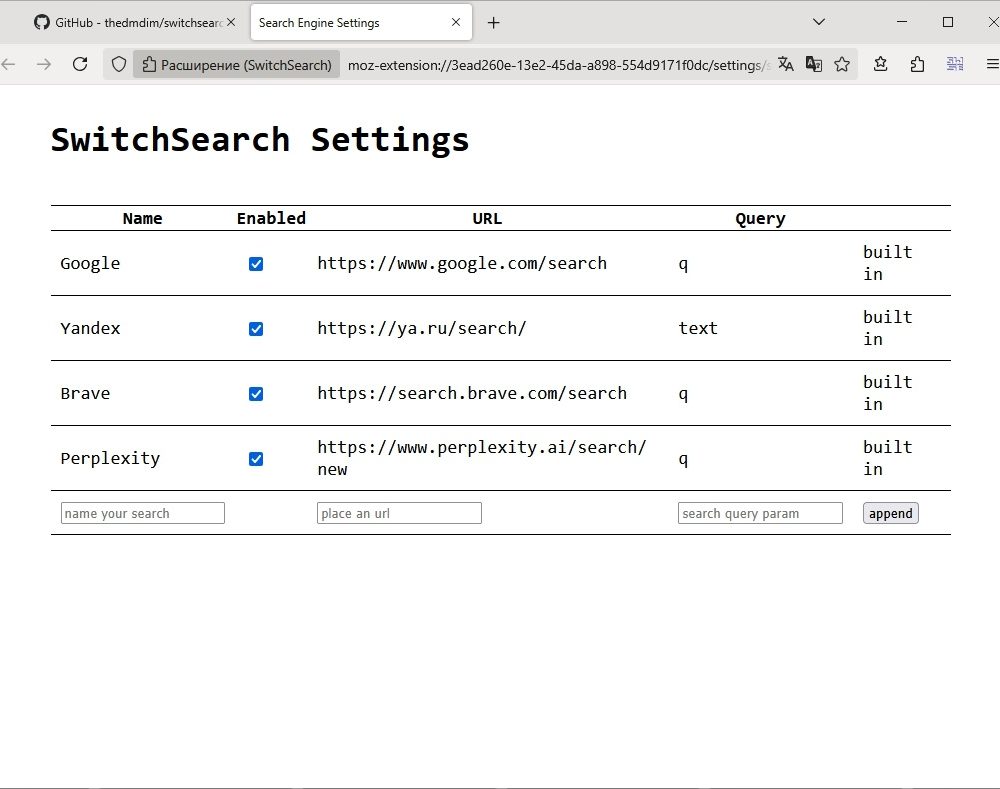Click the second translation icon beside the star
This screenshot has height=789, width=1000.
pos(814,64)
